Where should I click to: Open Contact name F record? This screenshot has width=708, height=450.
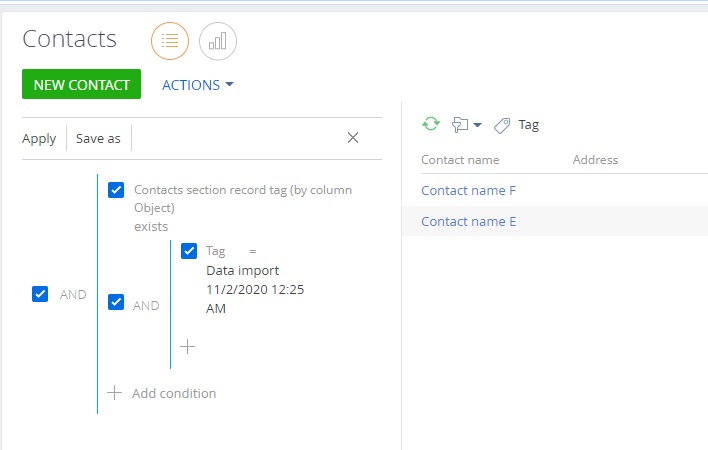click(x=468, y=190)
